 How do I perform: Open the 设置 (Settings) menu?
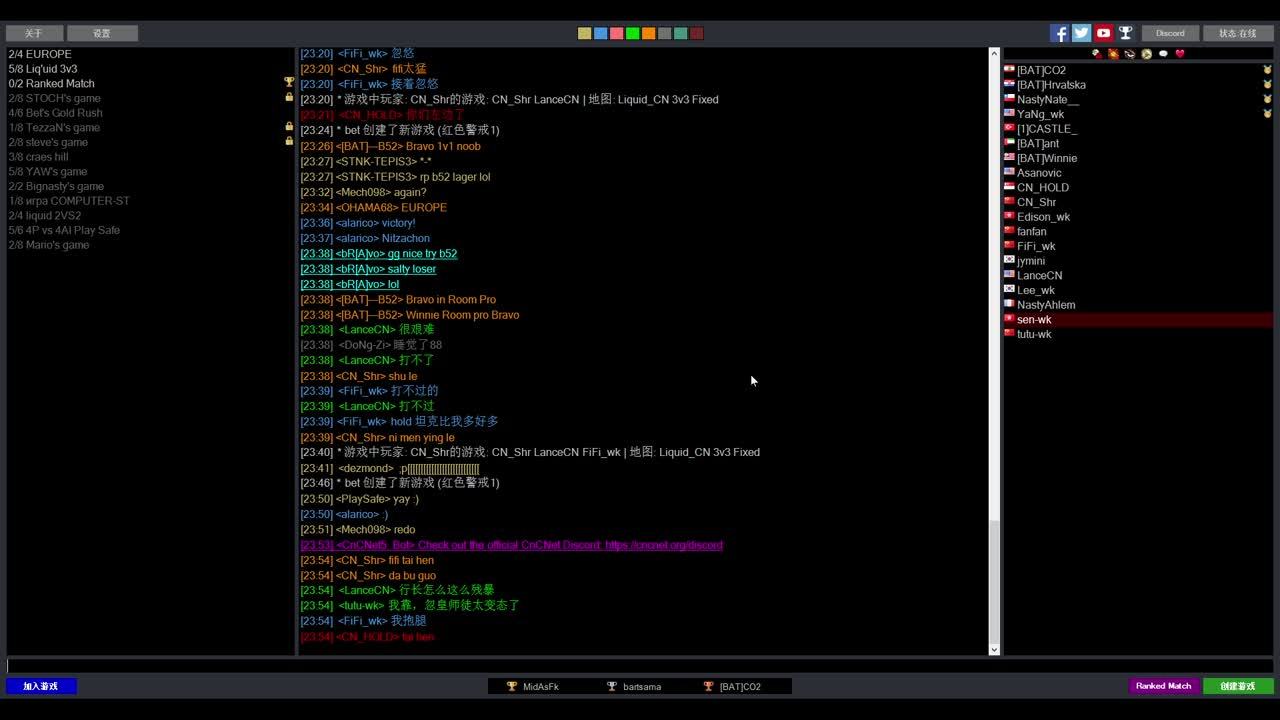click(x=102, y=33)
